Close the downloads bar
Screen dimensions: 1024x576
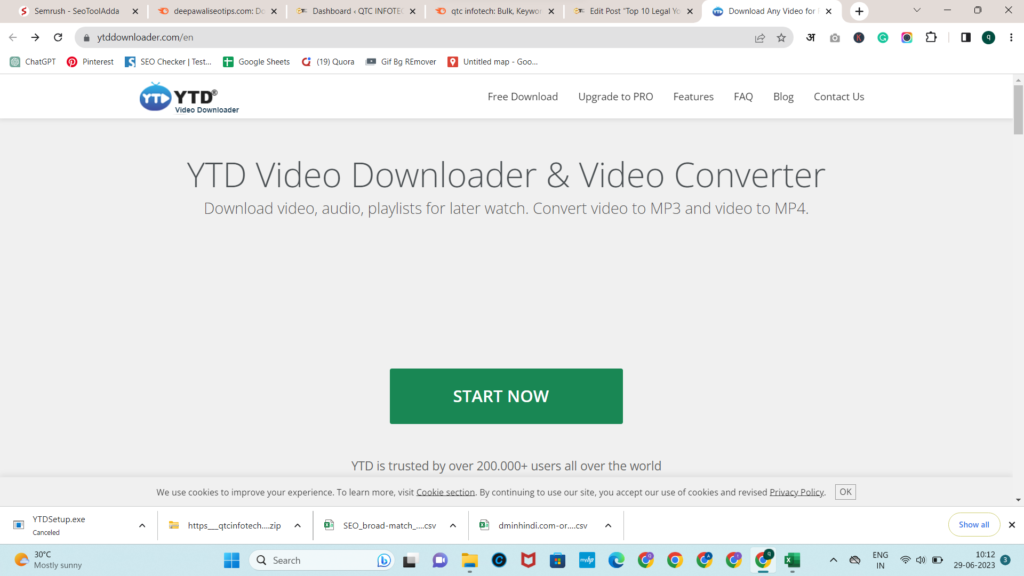(x=1012, y=524)
